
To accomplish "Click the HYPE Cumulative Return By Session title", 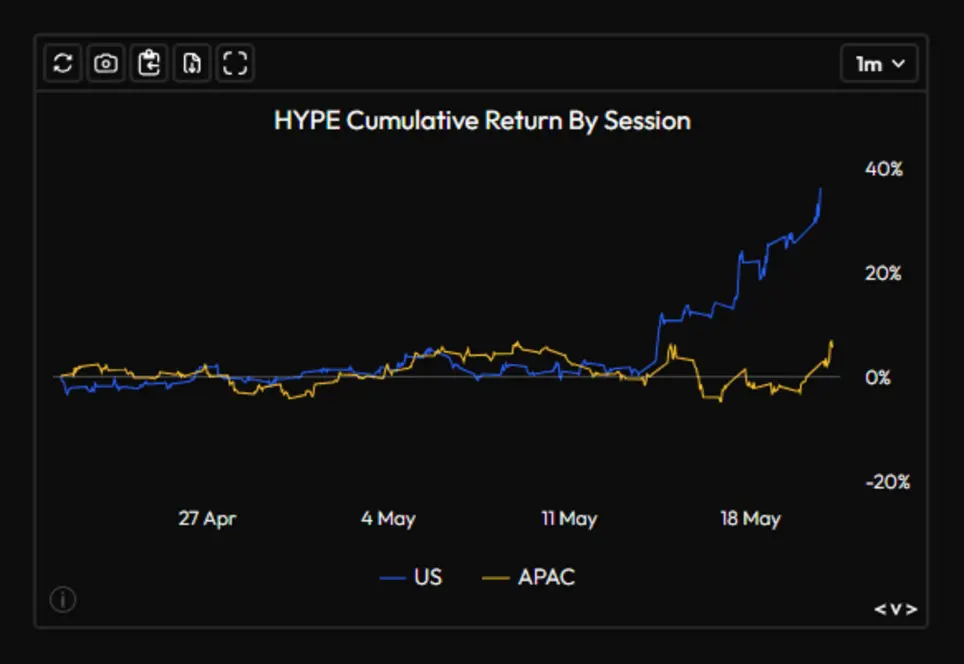I will click(x=482, y=121).
